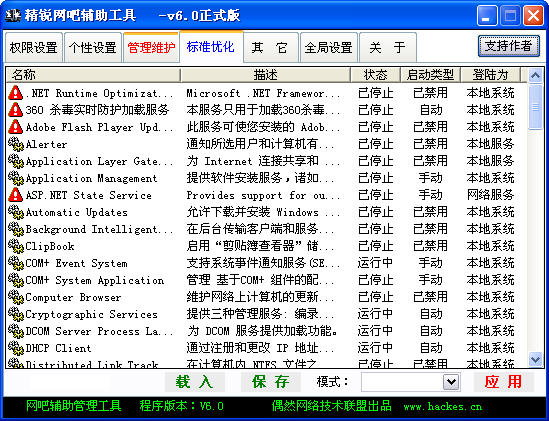The width and height of the screenshot is (549, 421).
Task: Click the warning icon for ASP.NET State Service
Action: point(15,195)
